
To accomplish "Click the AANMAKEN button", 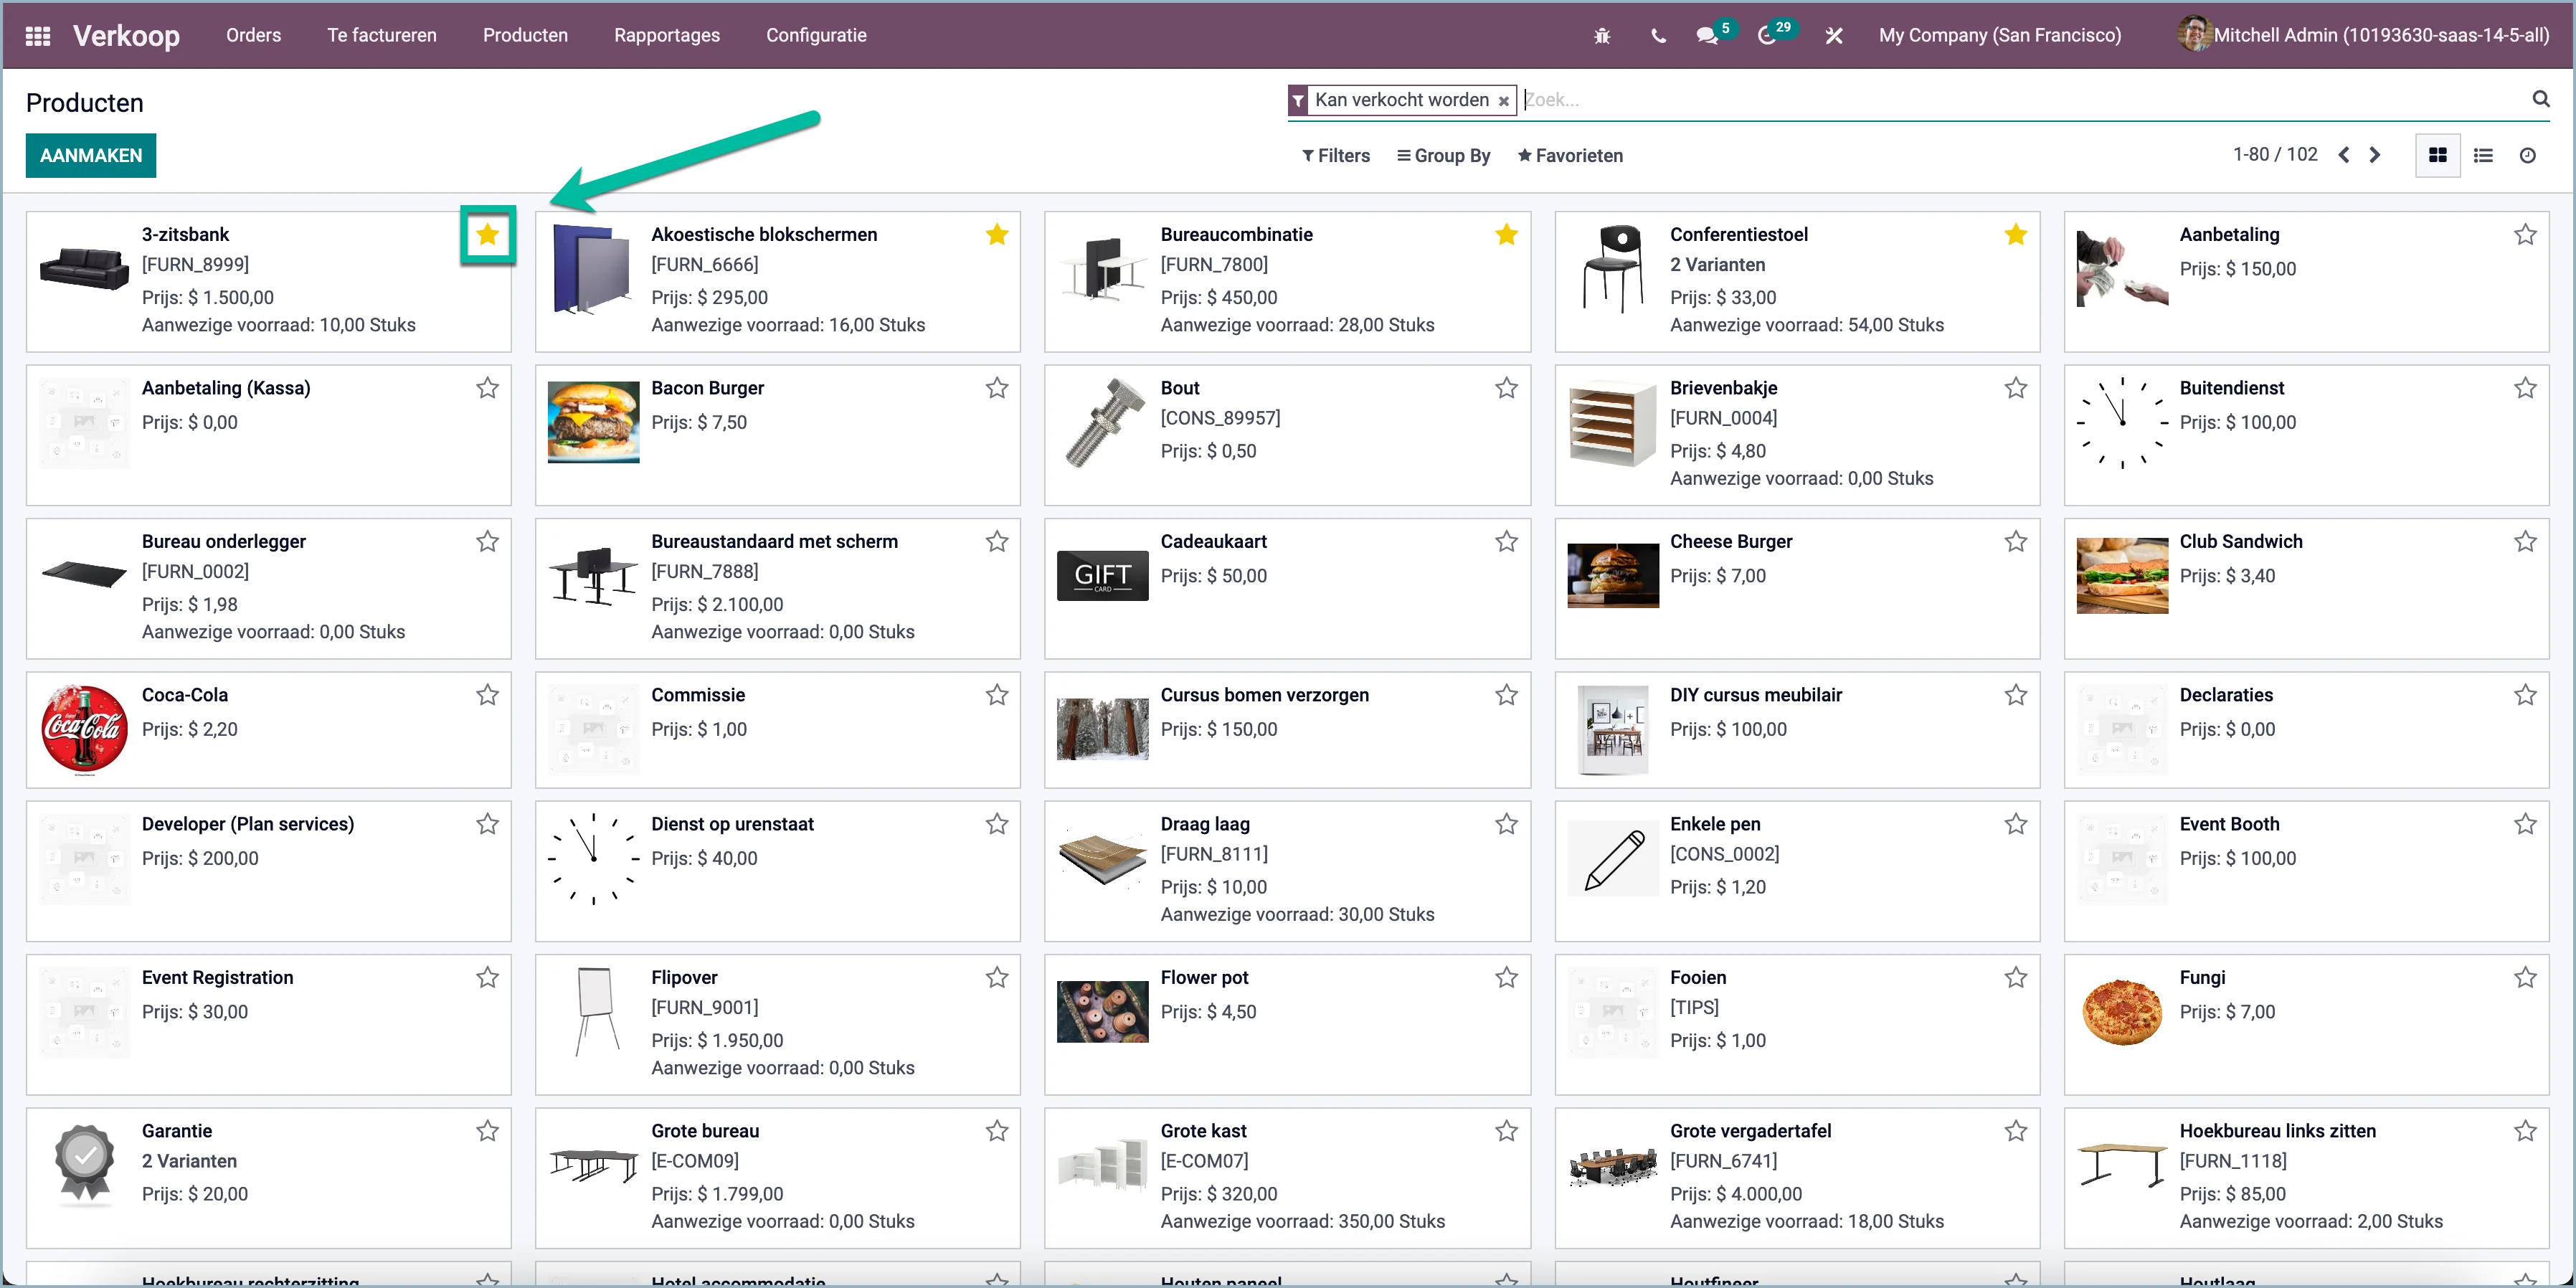I will pyautogui.click(x=91, y=155).
